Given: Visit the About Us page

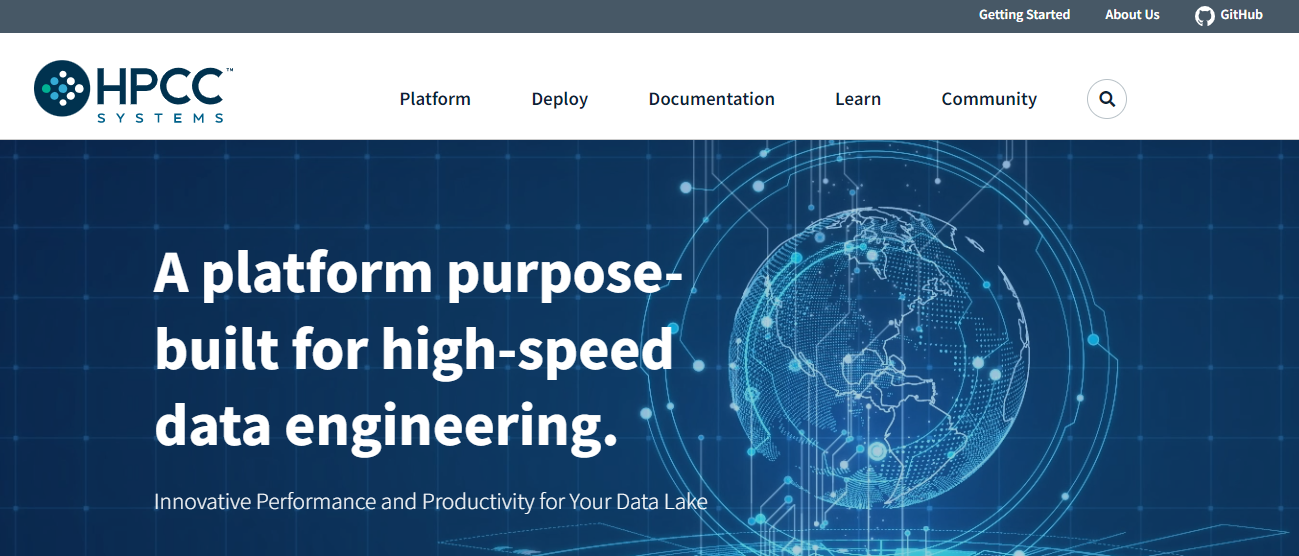Looking at the screenshot, I should 1132,15.
